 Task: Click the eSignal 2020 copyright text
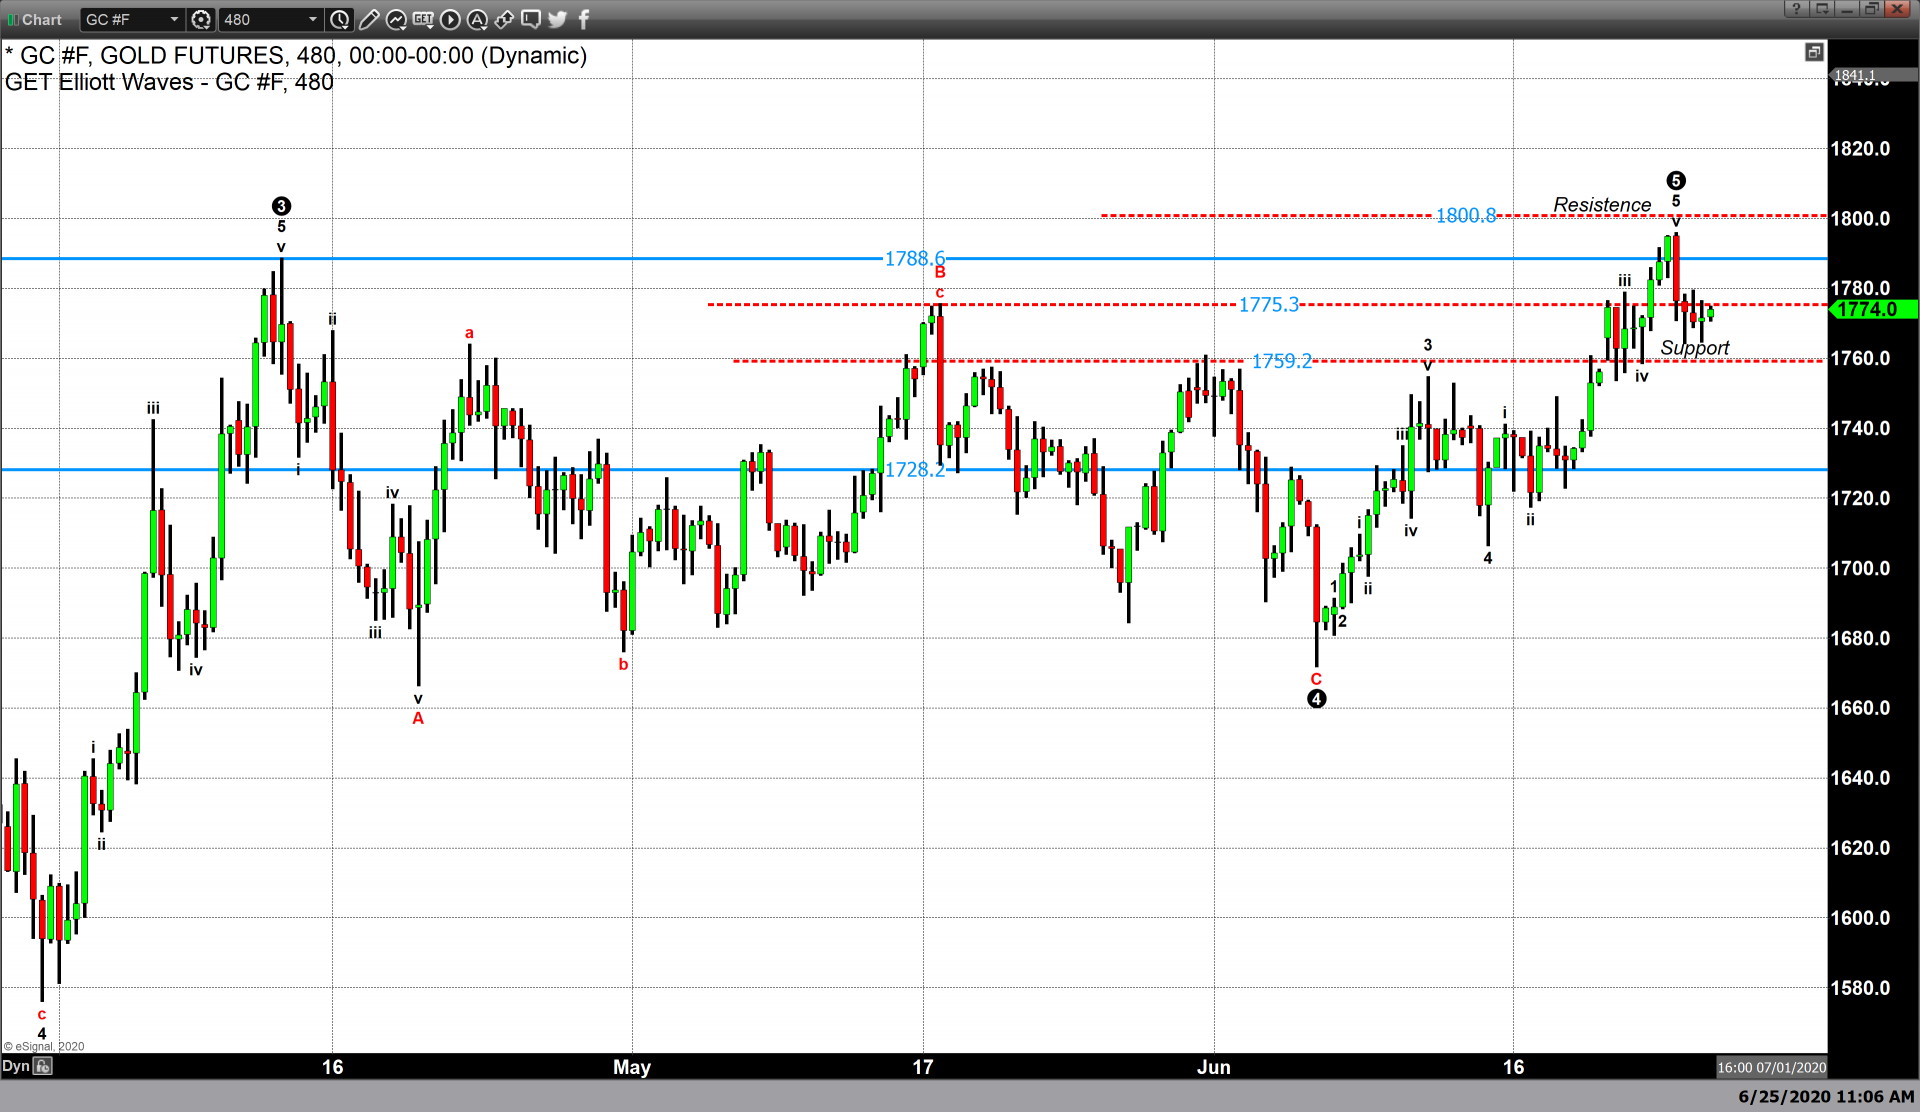pos(44,1046)
